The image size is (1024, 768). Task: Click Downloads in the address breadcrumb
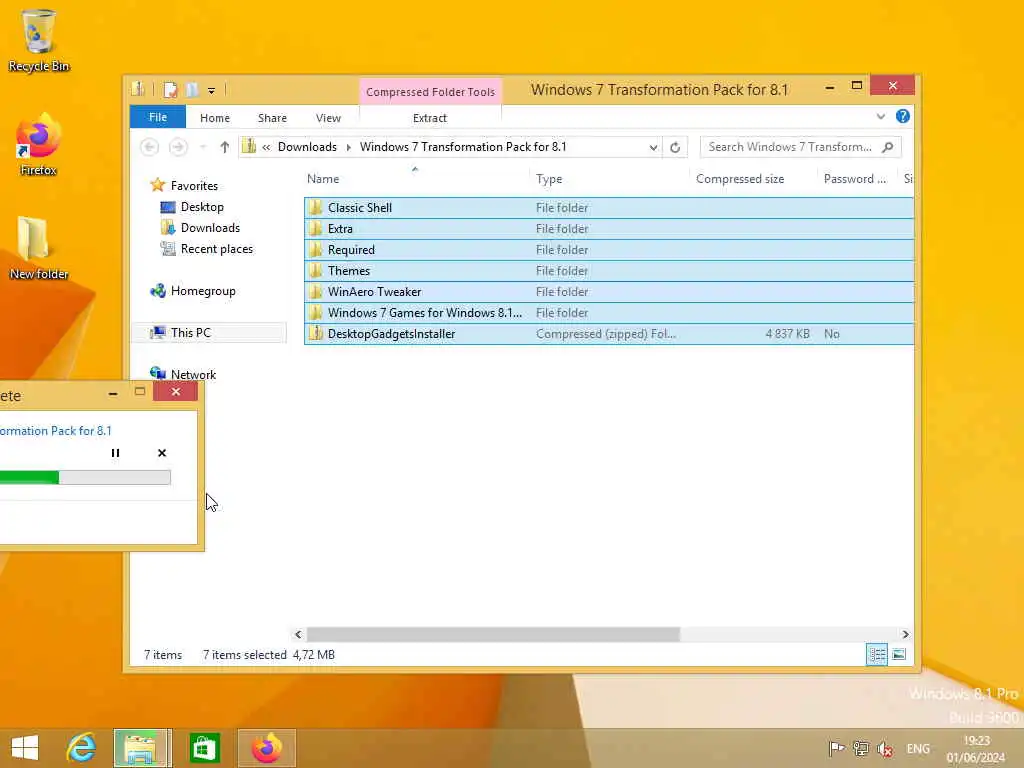click(x=307, y=147)
